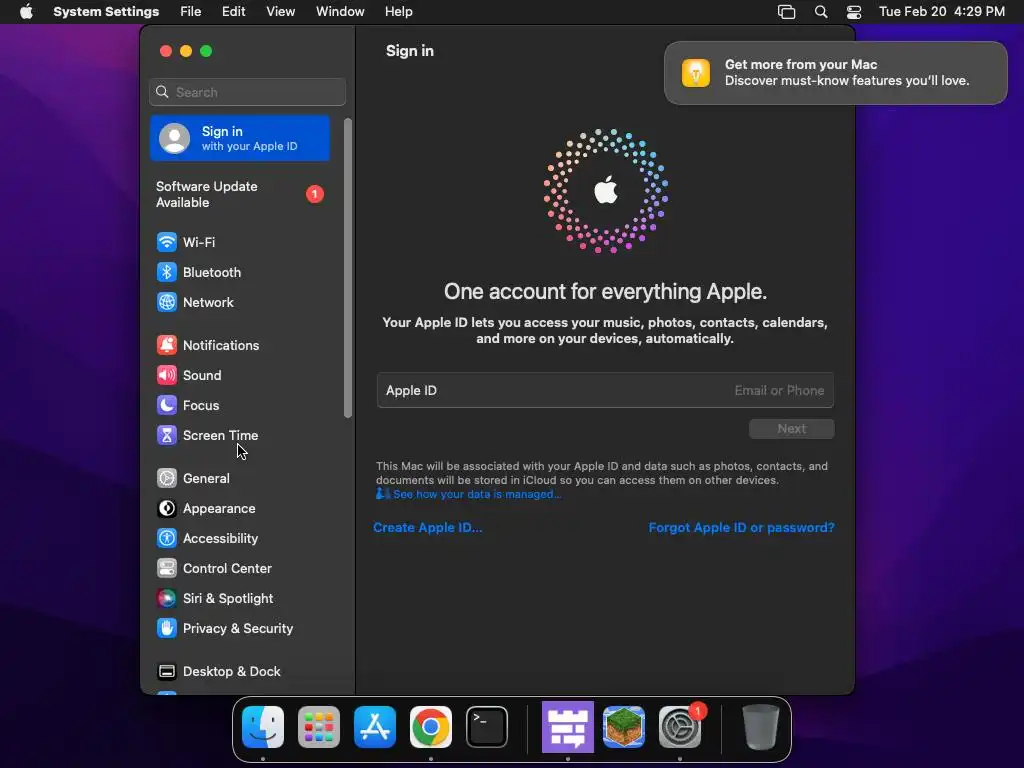The image size is (1024, 768).
Task: Open the Window menu
Action: coord(340,12)
